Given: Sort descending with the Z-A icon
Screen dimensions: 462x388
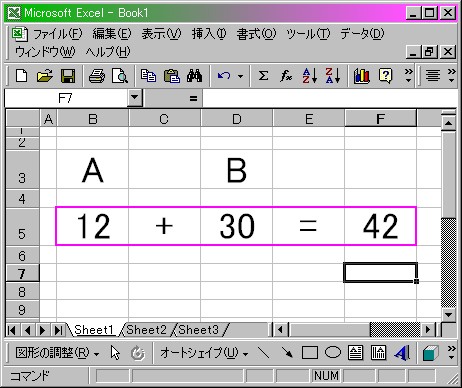Looking at the screenshot, I should tap(333, 76).
